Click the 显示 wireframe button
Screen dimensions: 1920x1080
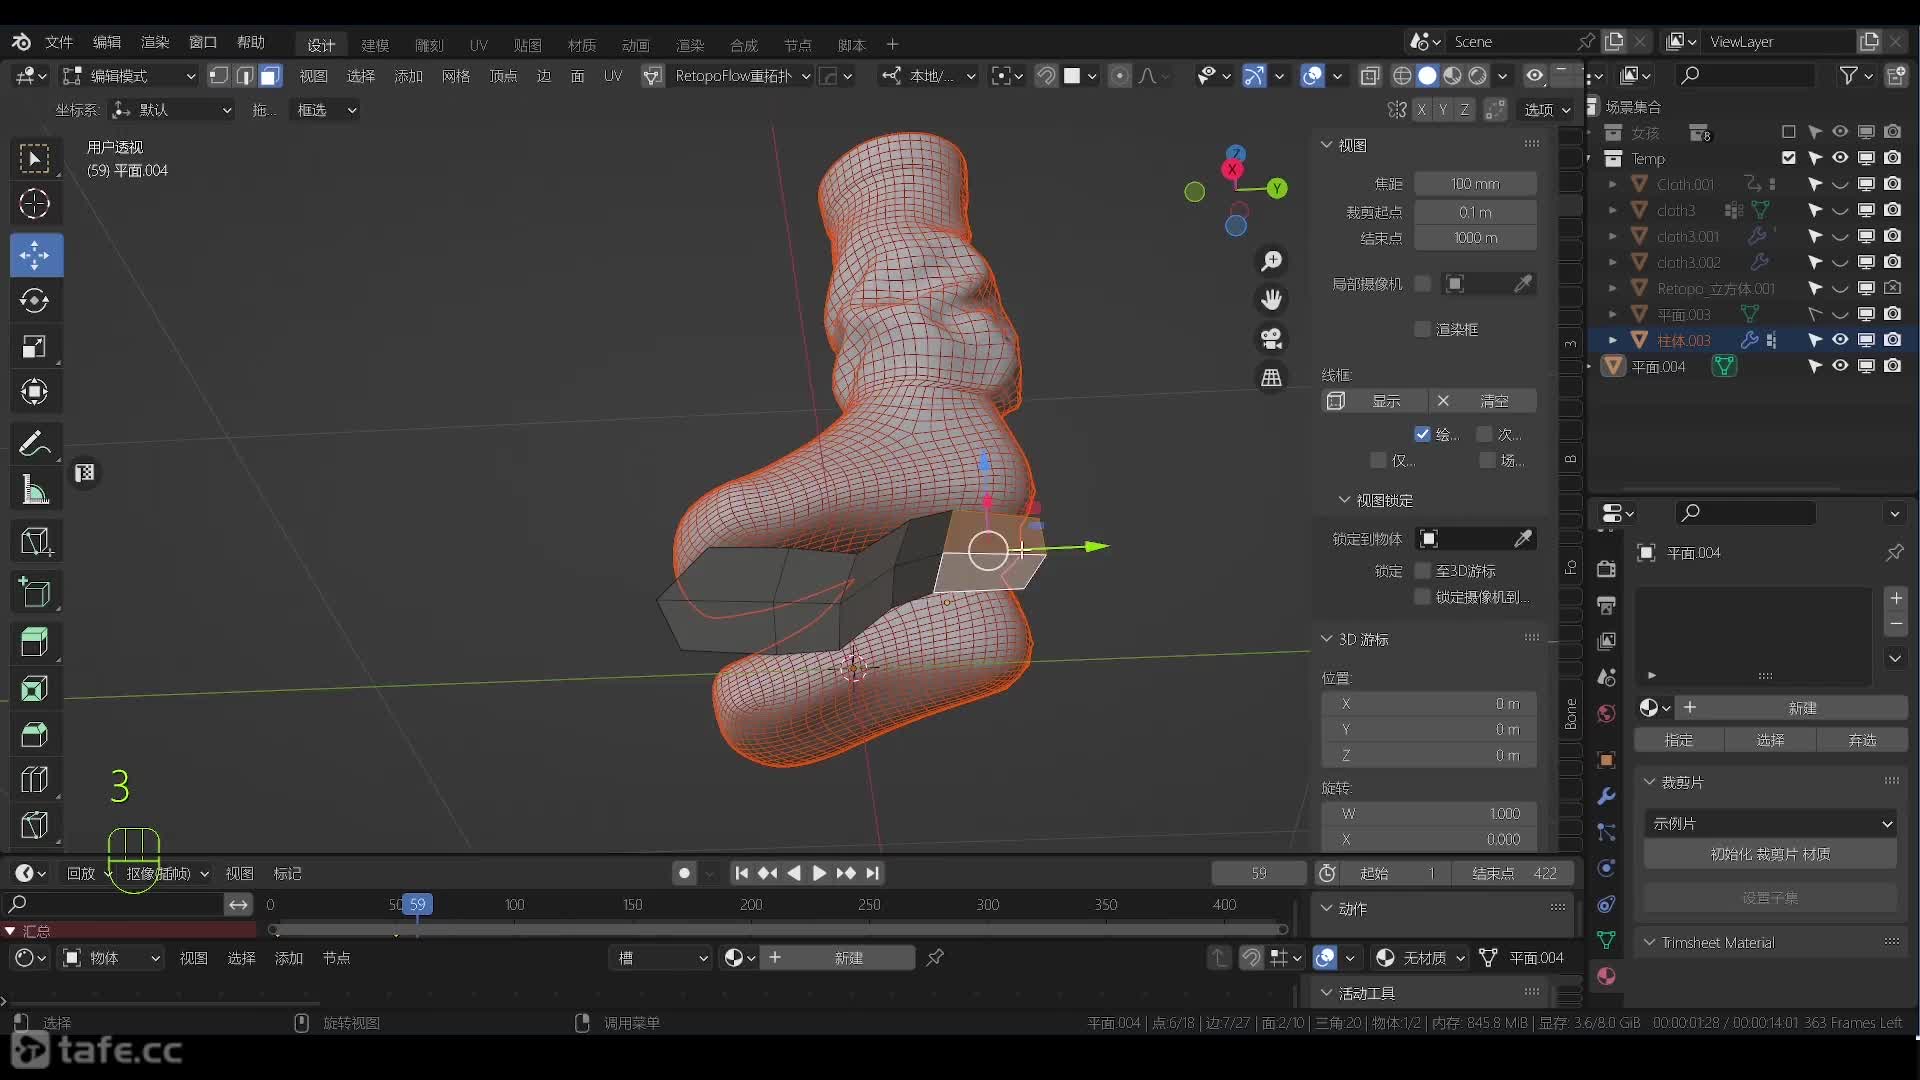coord(1373,401)
